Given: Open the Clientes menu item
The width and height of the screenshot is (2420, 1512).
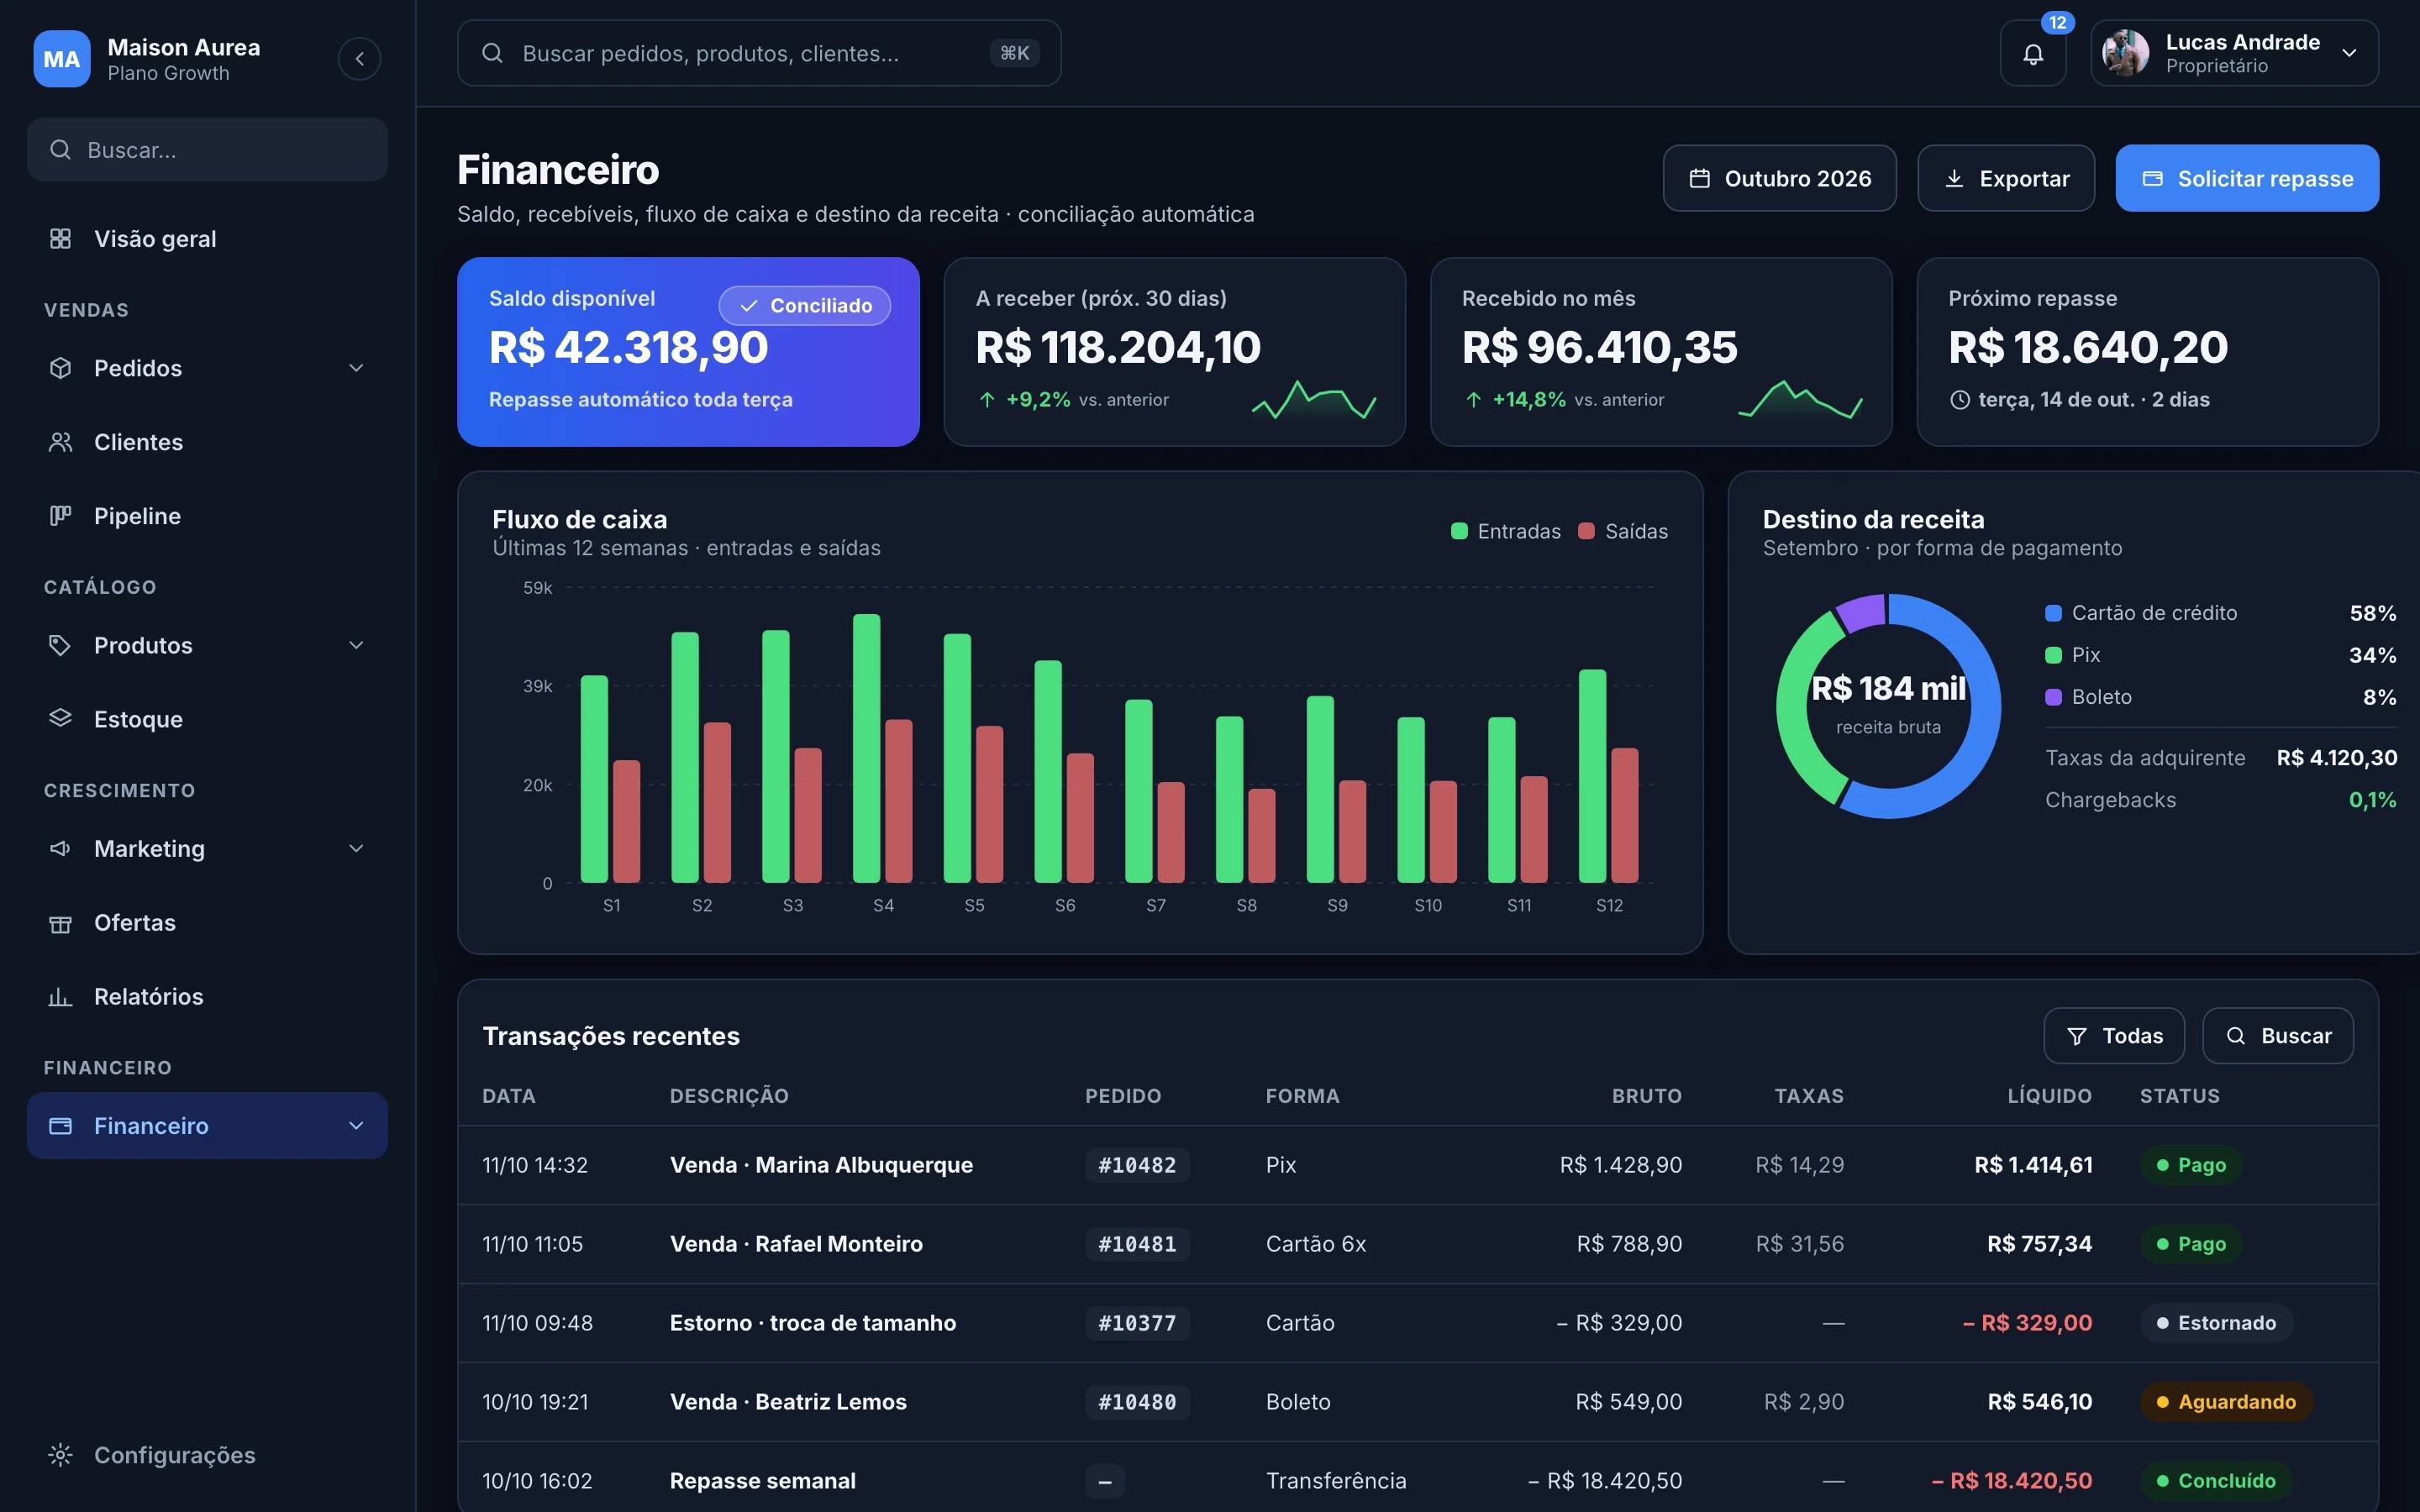Looking at the screenshot, I should click(x=207, y=442).
